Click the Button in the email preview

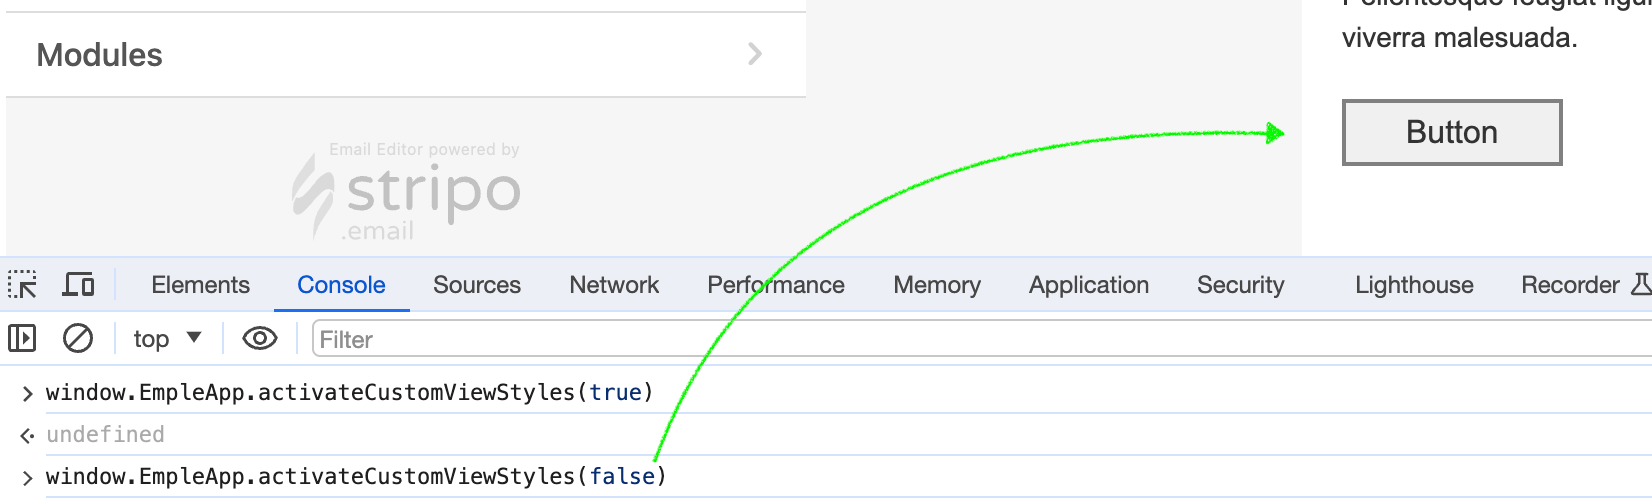tap(1451, 132)
